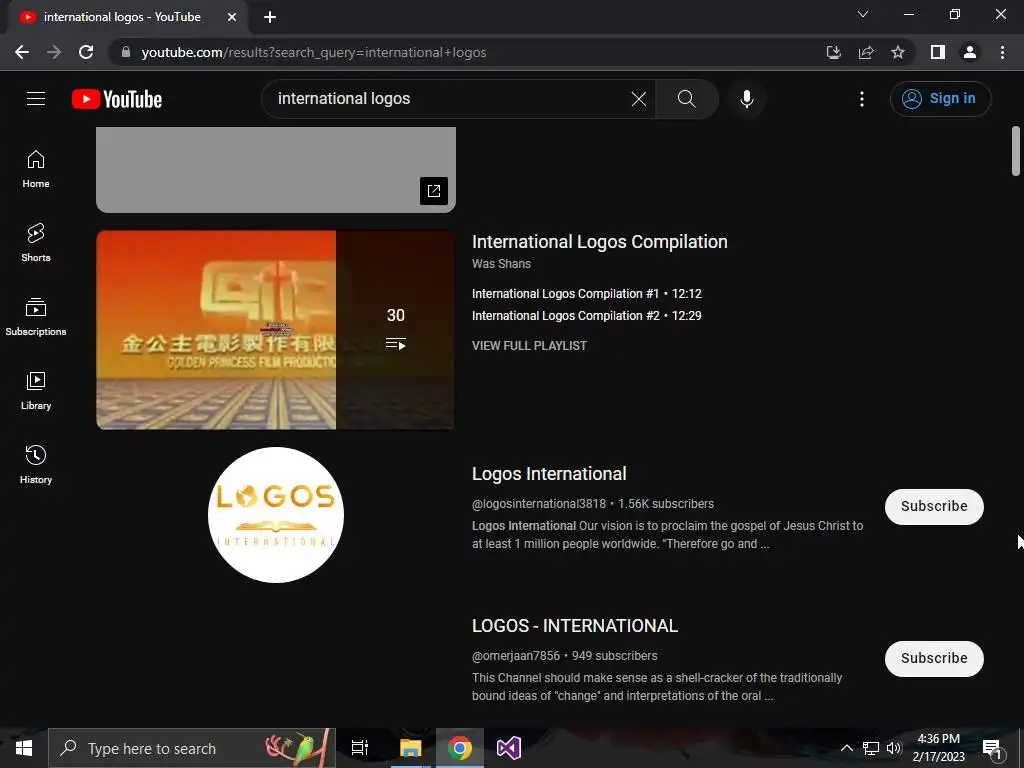This screenshot has width=1024, height=768.
Task: Open Shorts from the sidebar
Action: point(36,243)
